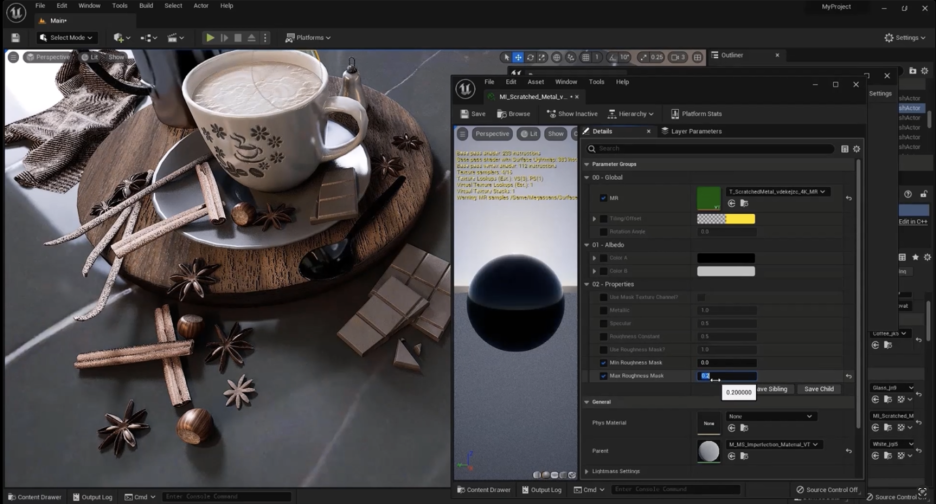The image size is (936, 504).
Task: Enable the Metallic parameter checkbox
Action: pyautogui.click(x=603, y=310)
